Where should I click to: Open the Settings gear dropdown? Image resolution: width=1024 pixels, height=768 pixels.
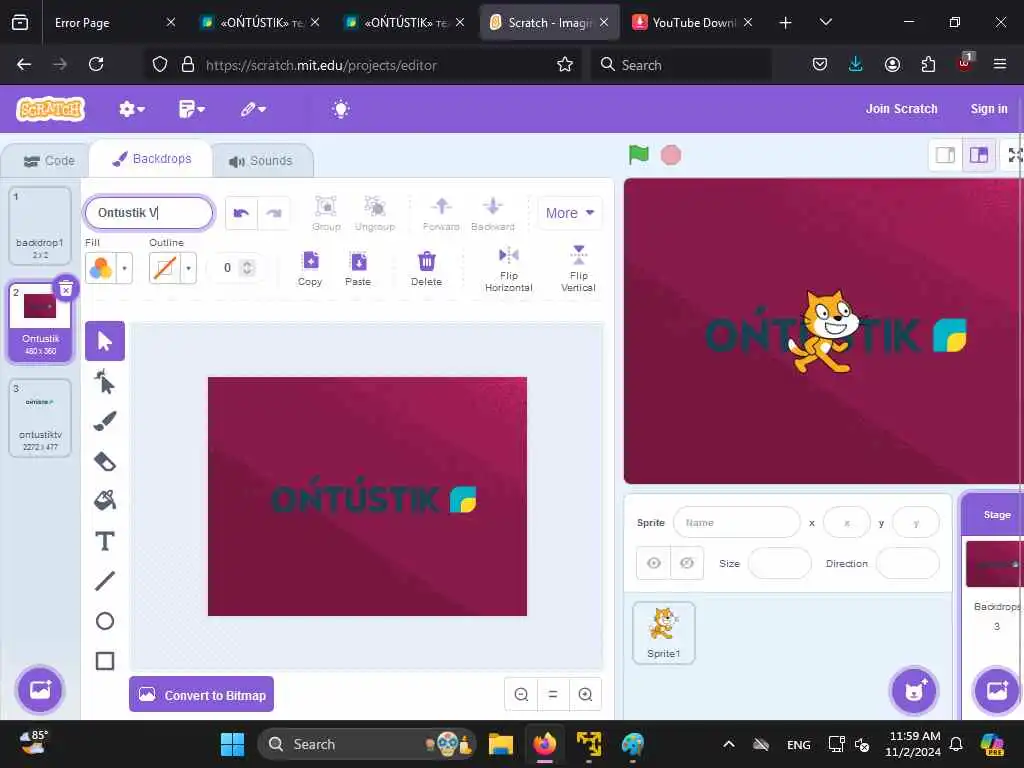click(131, 109)
